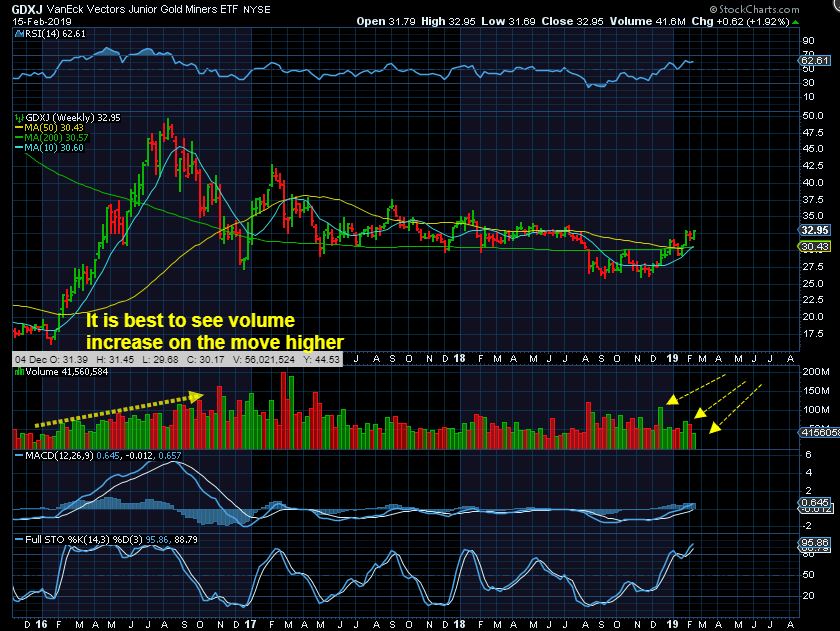Click the 25.0 price axis label
The height and width of the screenshot is (631, 840).
pos(813,283)
